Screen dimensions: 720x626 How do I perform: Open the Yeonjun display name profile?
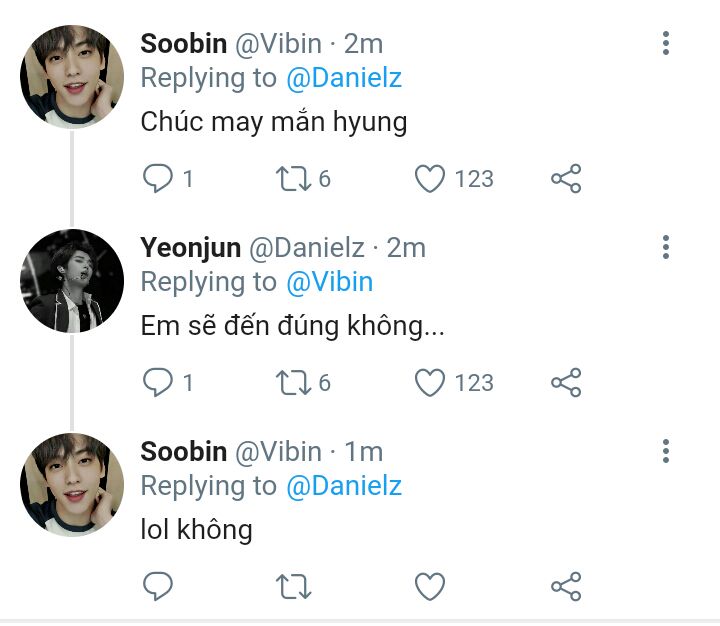(x=190, y=247)
